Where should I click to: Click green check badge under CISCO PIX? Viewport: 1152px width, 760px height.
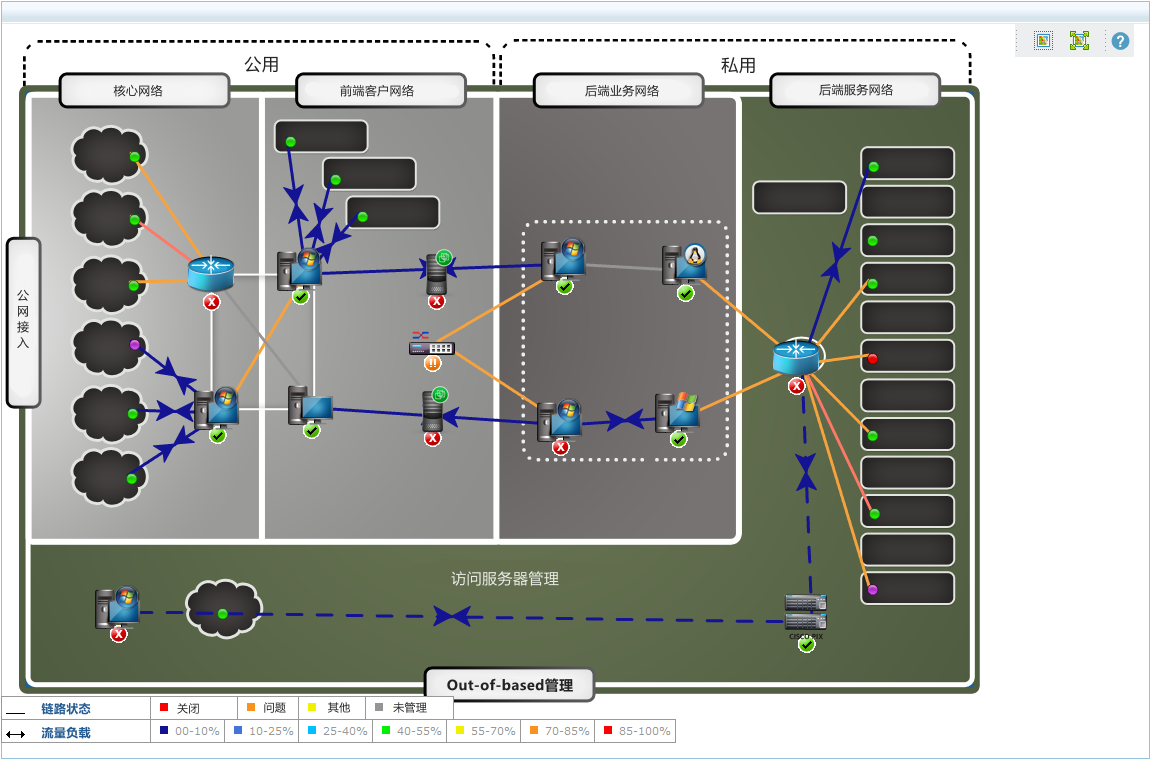(807, 645)
